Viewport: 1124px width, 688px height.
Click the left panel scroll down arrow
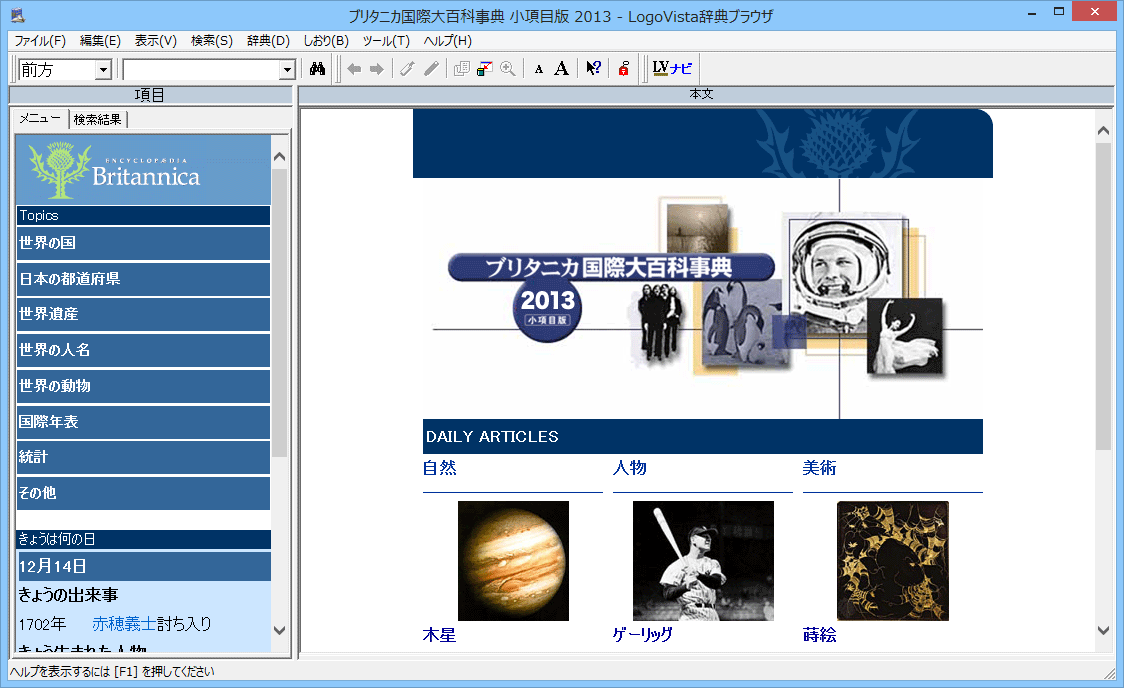tap(279, 631)
